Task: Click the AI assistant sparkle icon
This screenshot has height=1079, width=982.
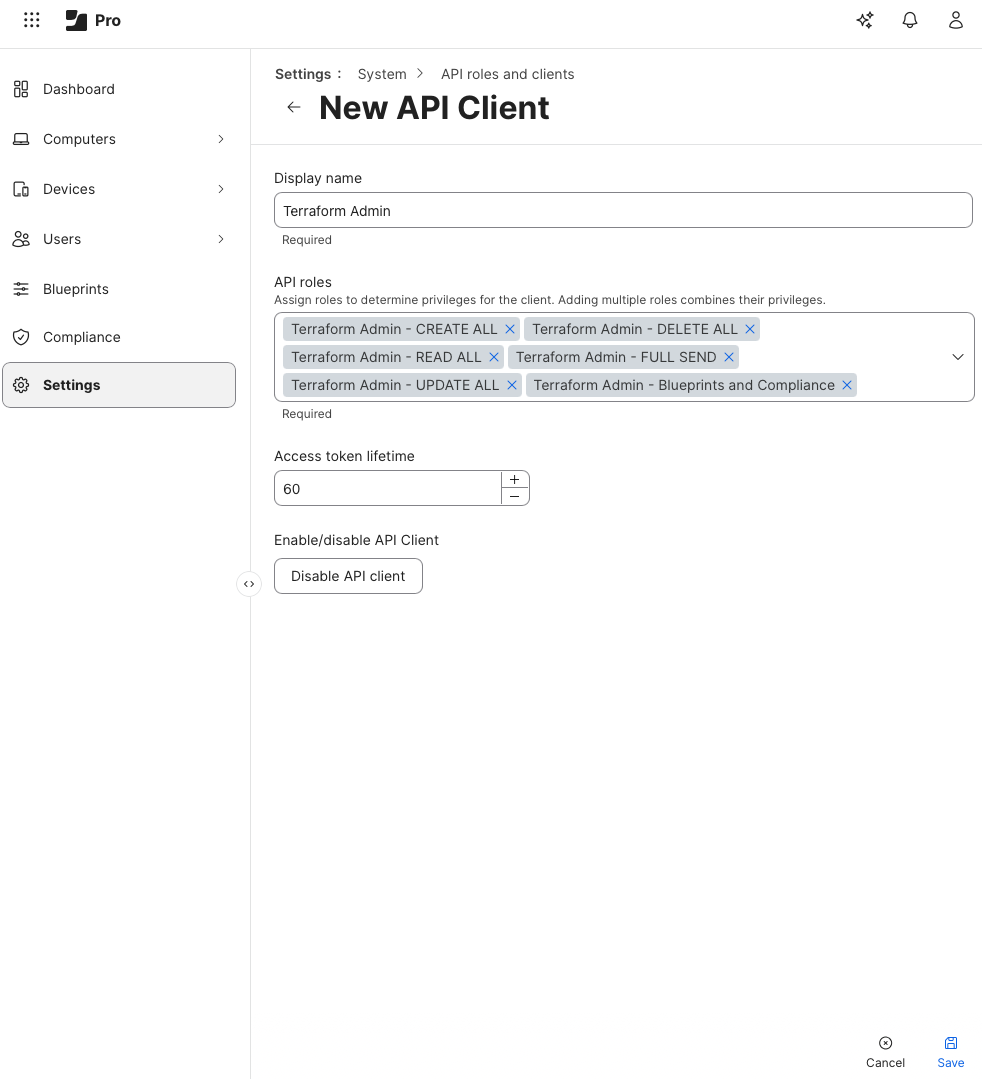Action: pos(865,20)
